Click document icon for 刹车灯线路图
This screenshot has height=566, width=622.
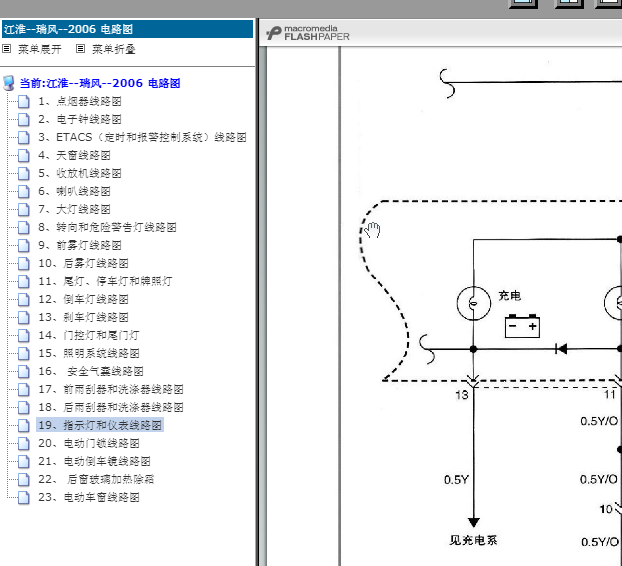click(24, 317)
